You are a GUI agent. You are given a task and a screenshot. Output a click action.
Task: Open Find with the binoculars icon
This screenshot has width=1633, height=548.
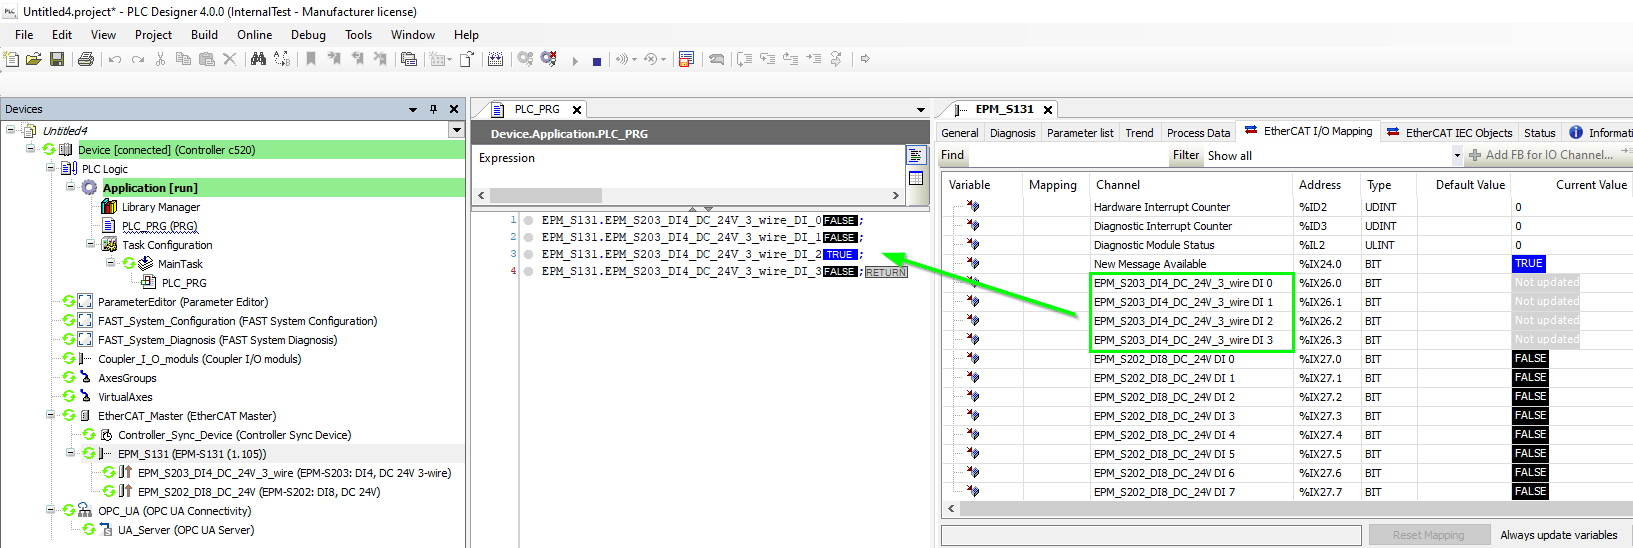coord(258,60)
